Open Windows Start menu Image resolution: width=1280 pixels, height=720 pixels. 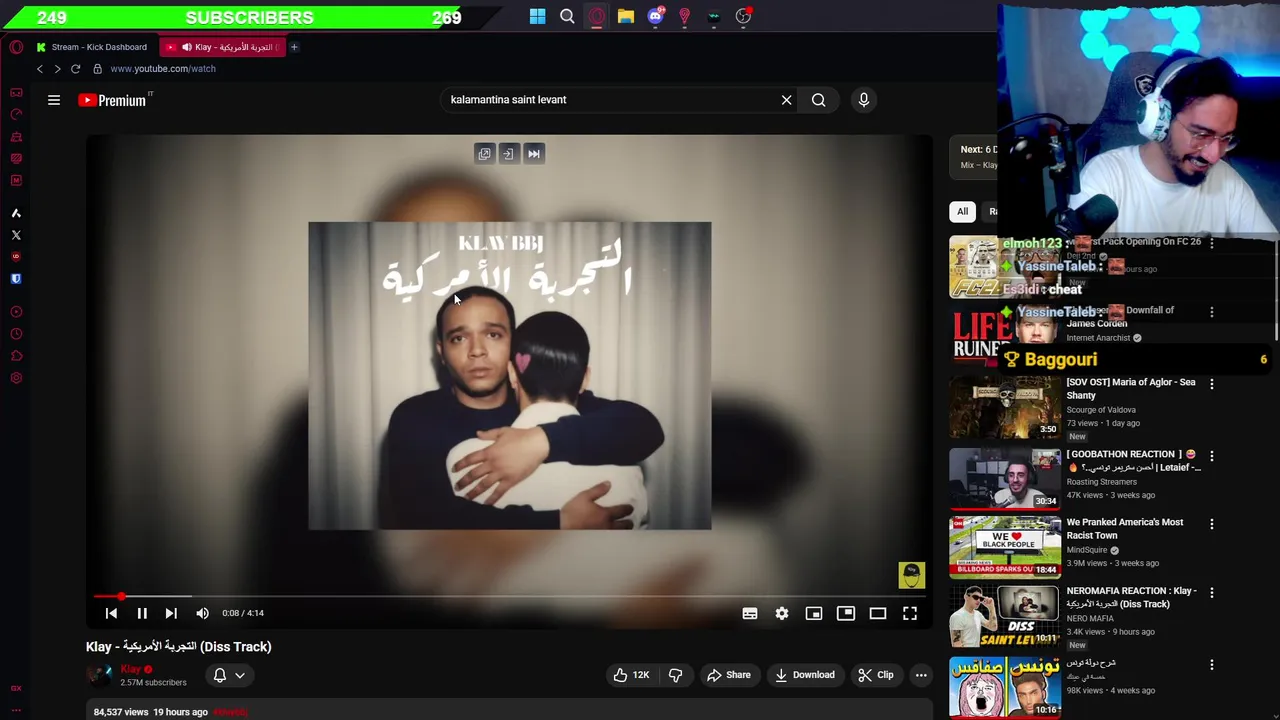(538, 16)
